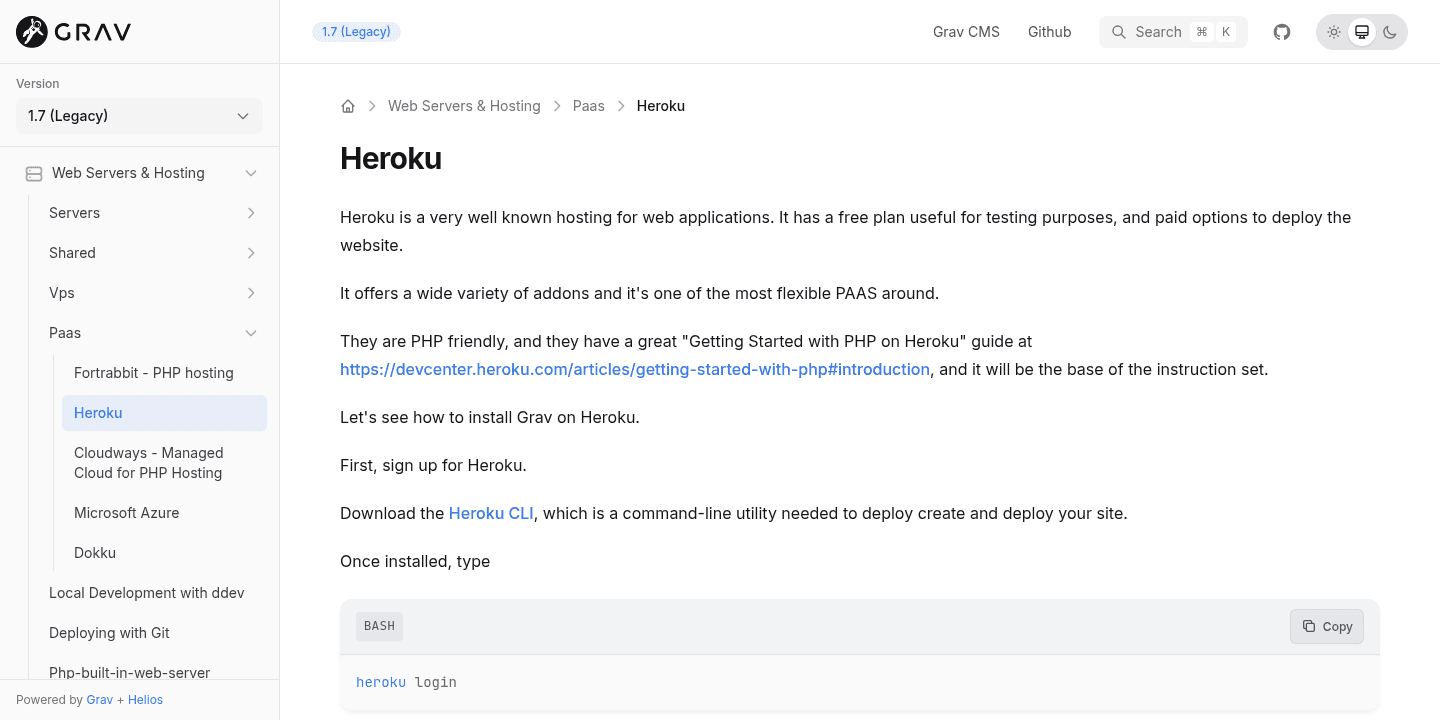Click the Web Servers & Hosting server icon
1440x720 pixels.
(34, 173)
